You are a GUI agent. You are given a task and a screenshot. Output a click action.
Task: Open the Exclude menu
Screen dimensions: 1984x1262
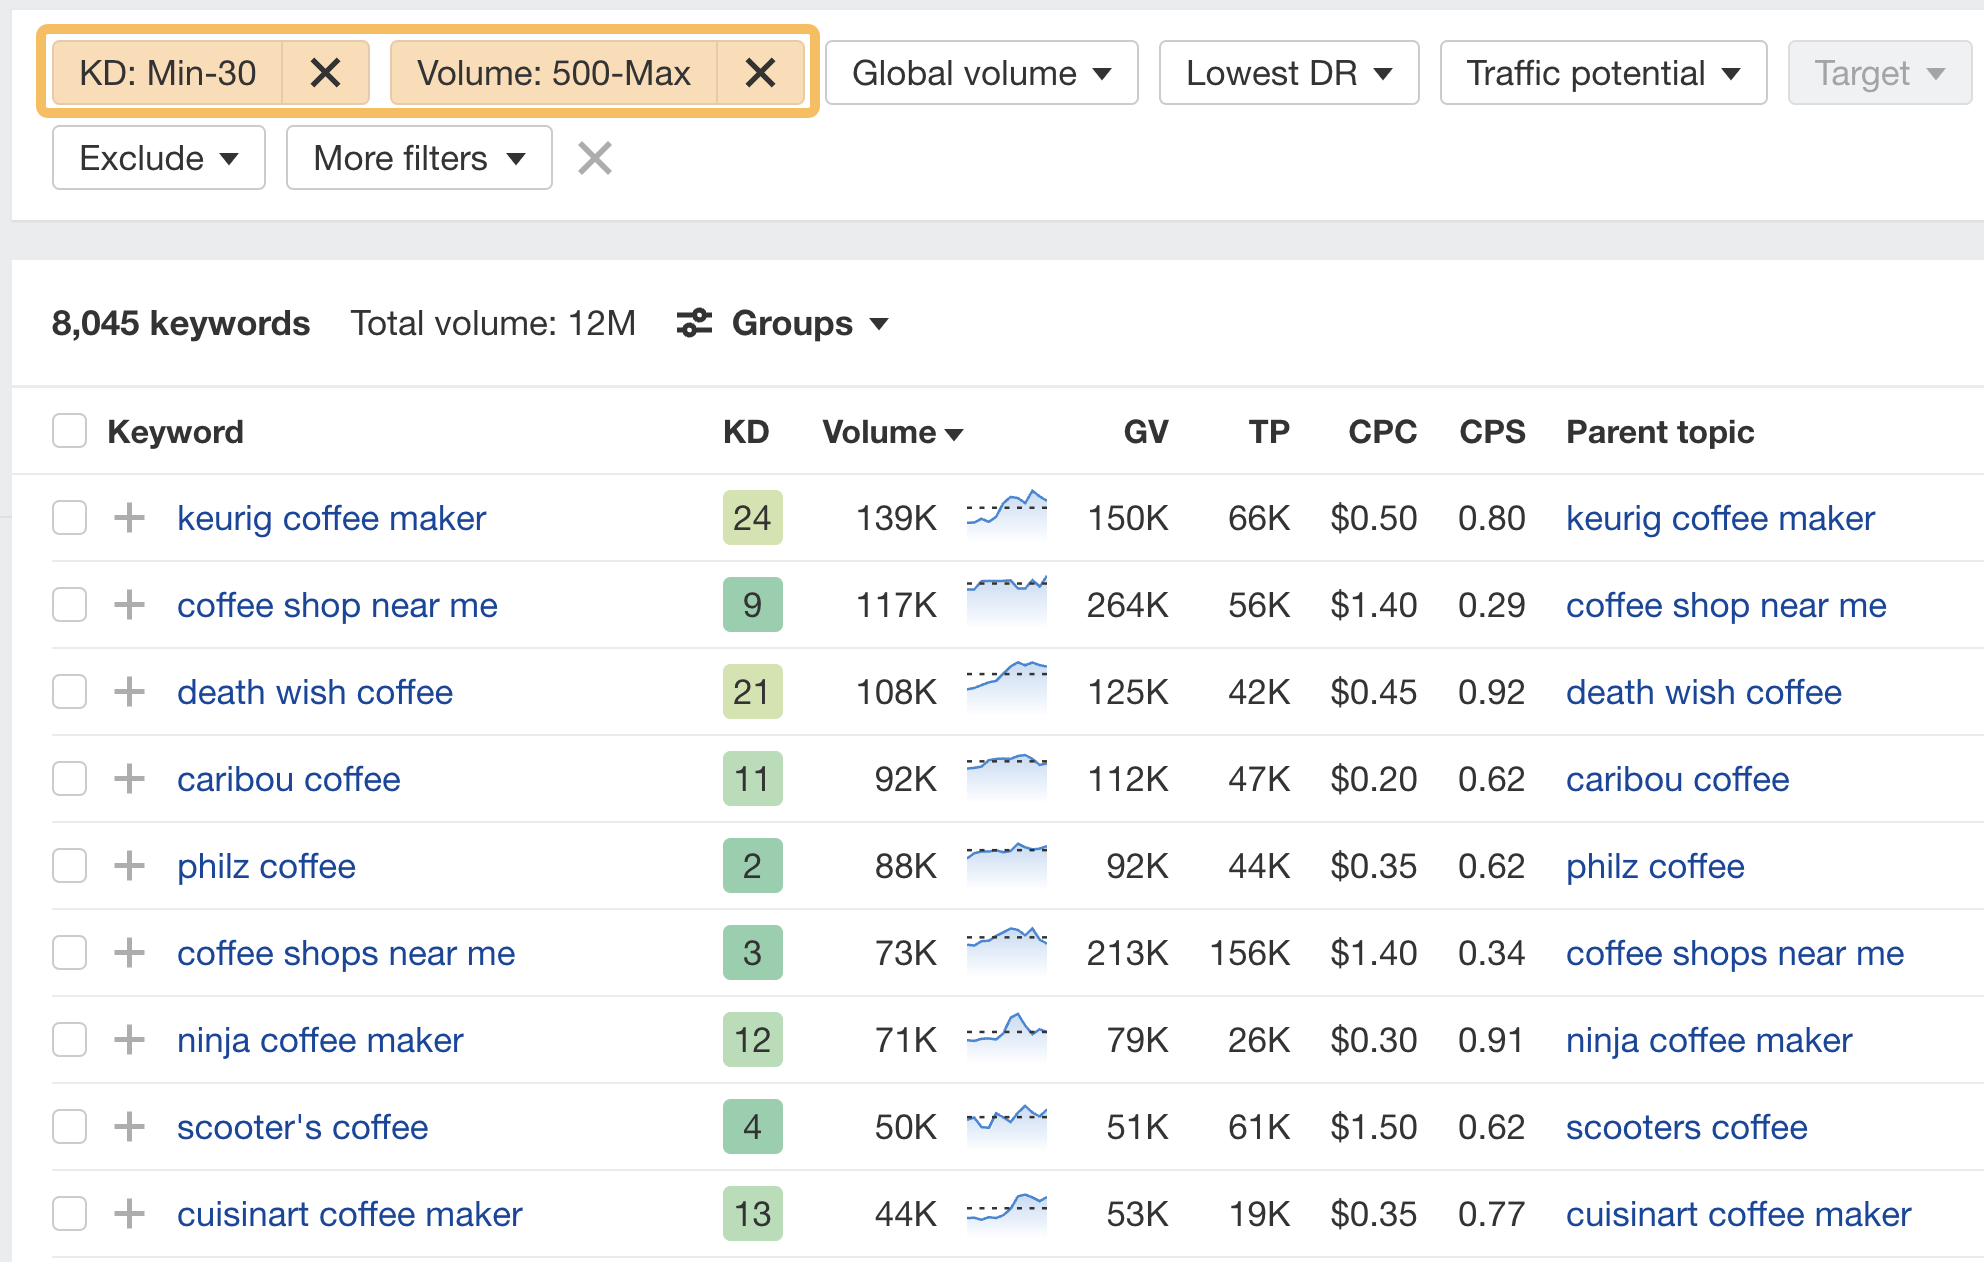point(157,157)
